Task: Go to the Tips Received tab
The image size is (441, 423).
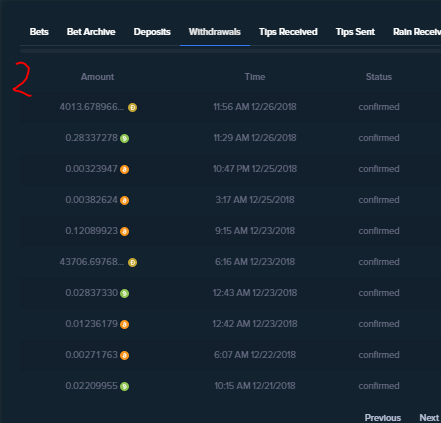Action: 288,32
